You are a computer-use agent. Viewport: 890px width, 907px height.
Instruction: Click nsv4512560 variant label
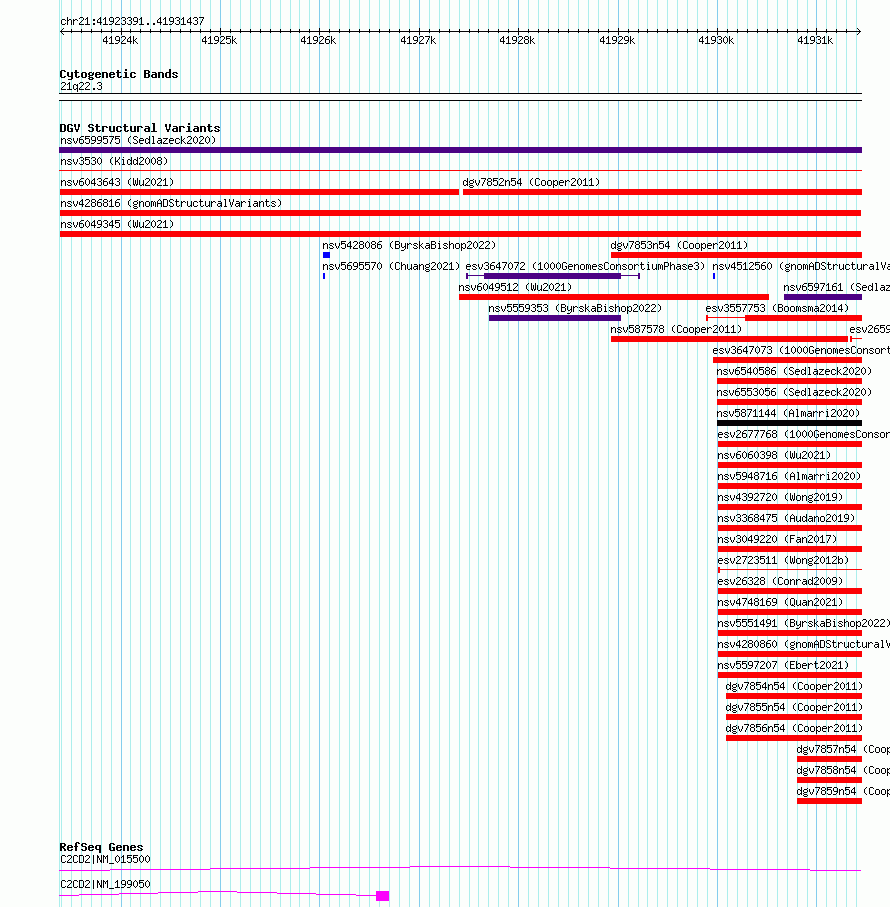801,266
